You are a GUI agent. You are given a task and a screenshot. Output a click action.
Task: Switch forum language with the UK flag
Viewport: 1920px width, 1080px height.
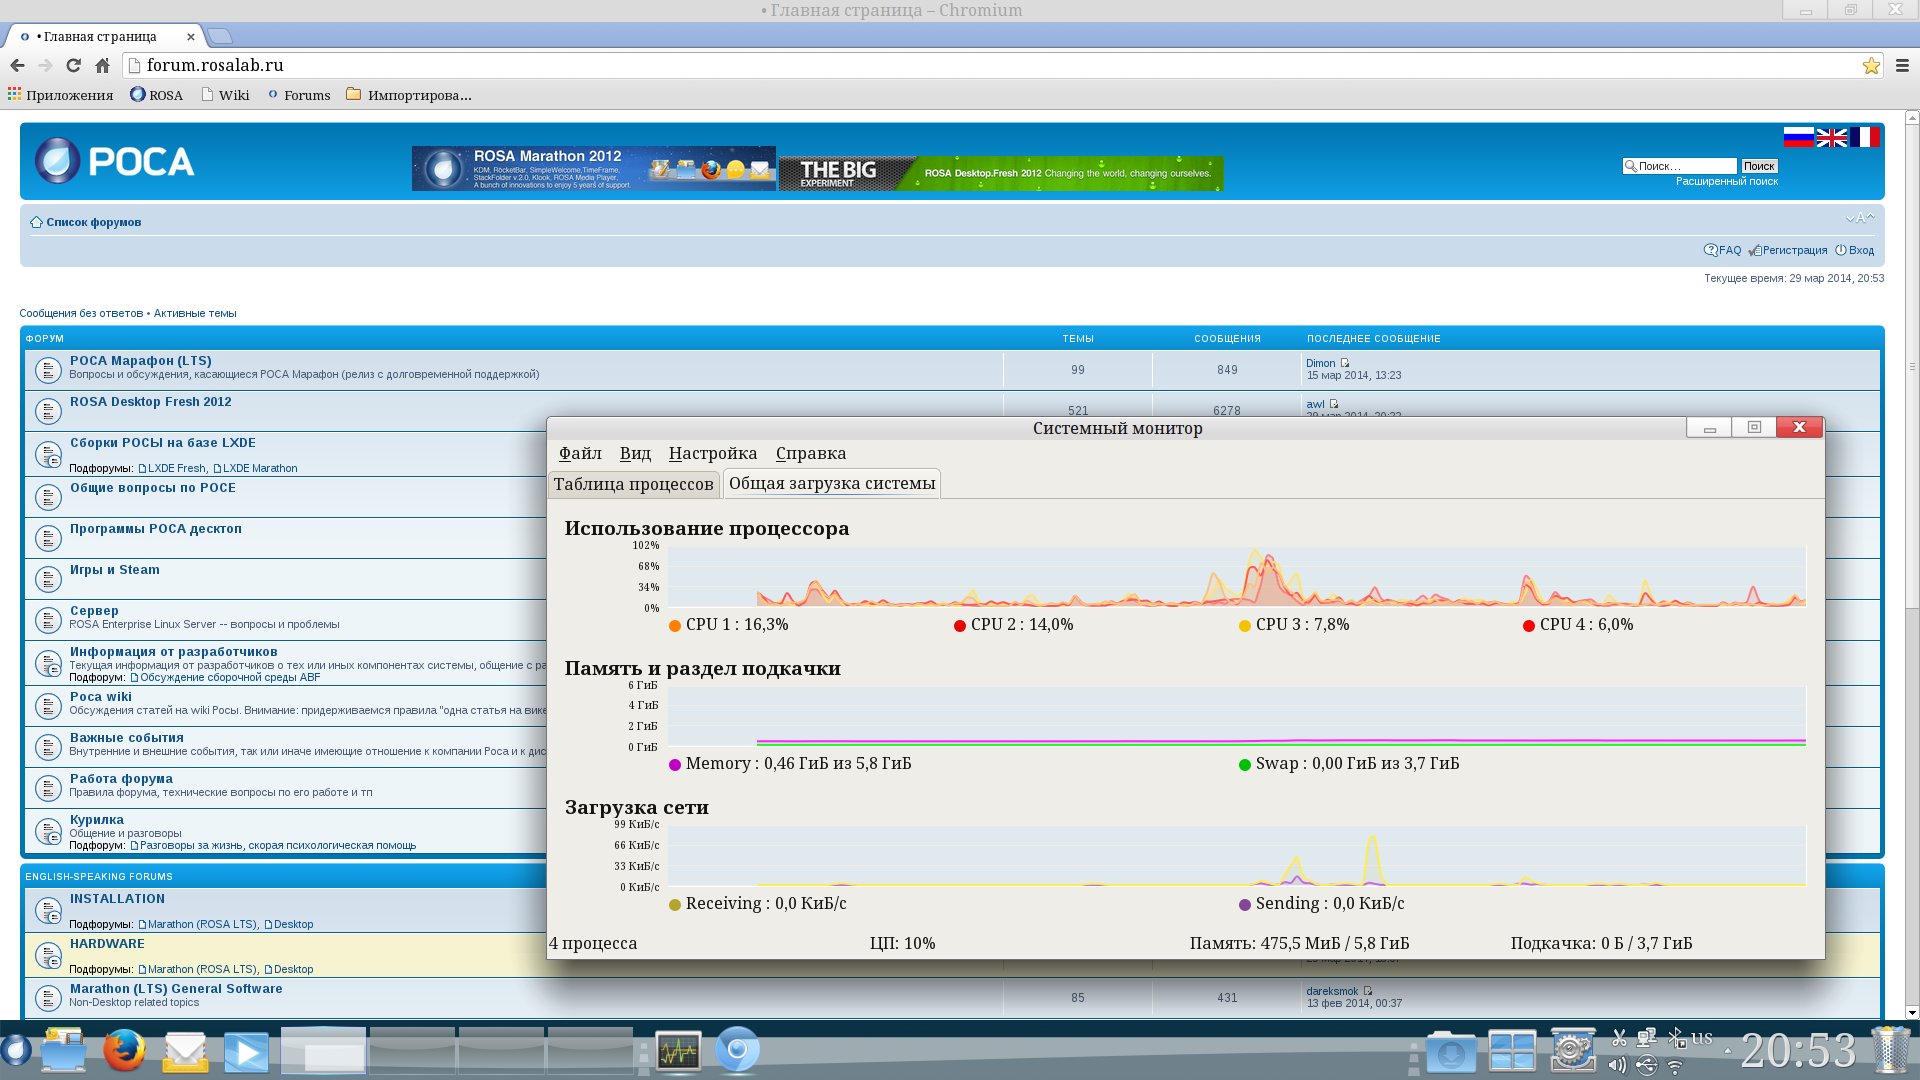tap(1831, 138)
